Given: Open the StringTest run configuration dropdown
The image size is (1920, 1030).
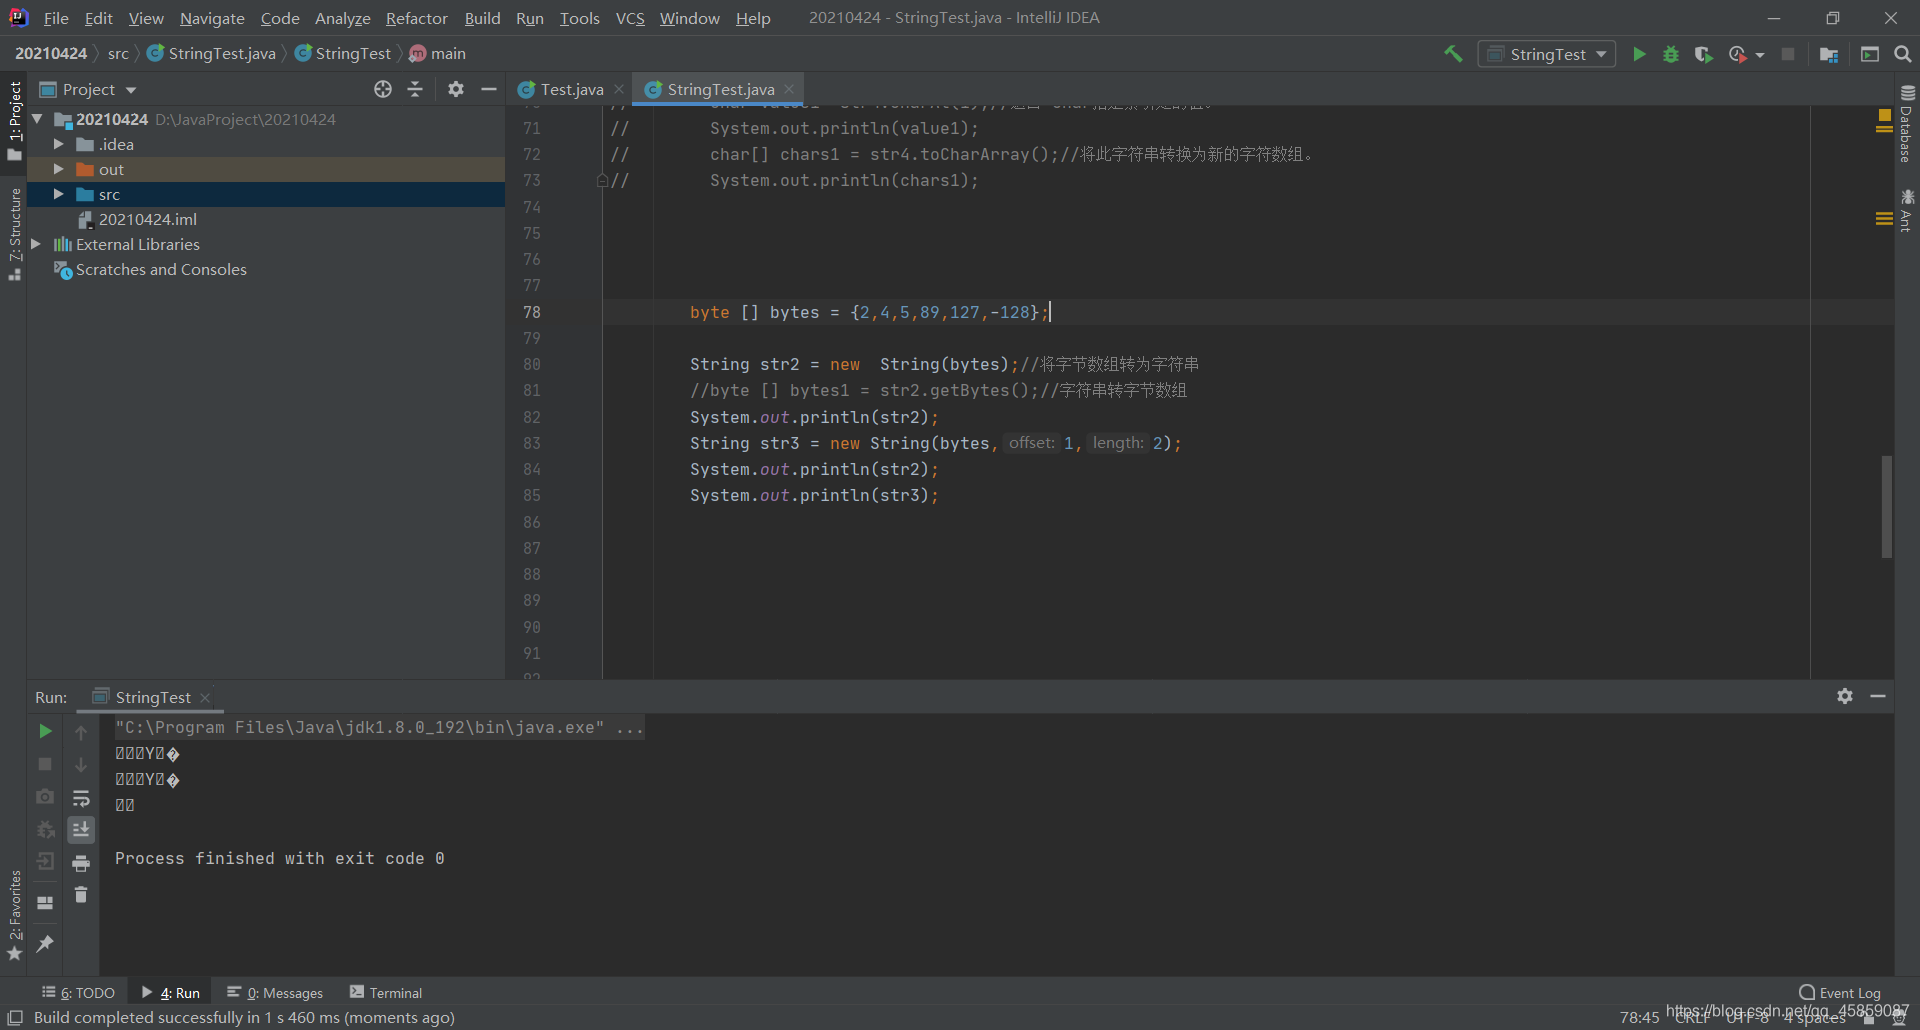Looking at the screenshot, I should click(1547, 54).
